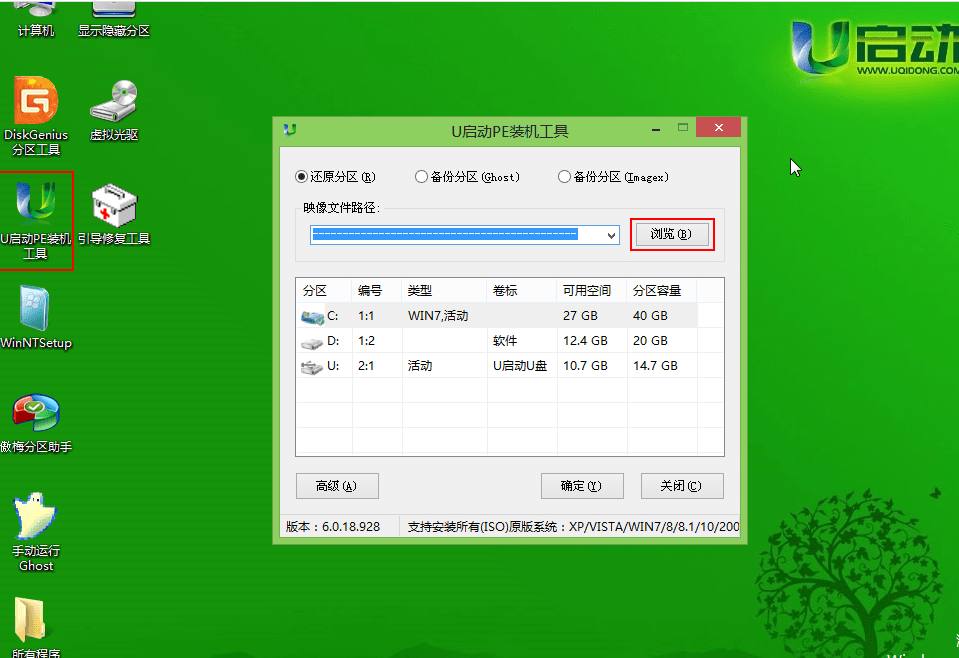Viewport: 959px width, 658px height.
Task: Open the 虚拟光驱 desktop icon
Action: 114,110
